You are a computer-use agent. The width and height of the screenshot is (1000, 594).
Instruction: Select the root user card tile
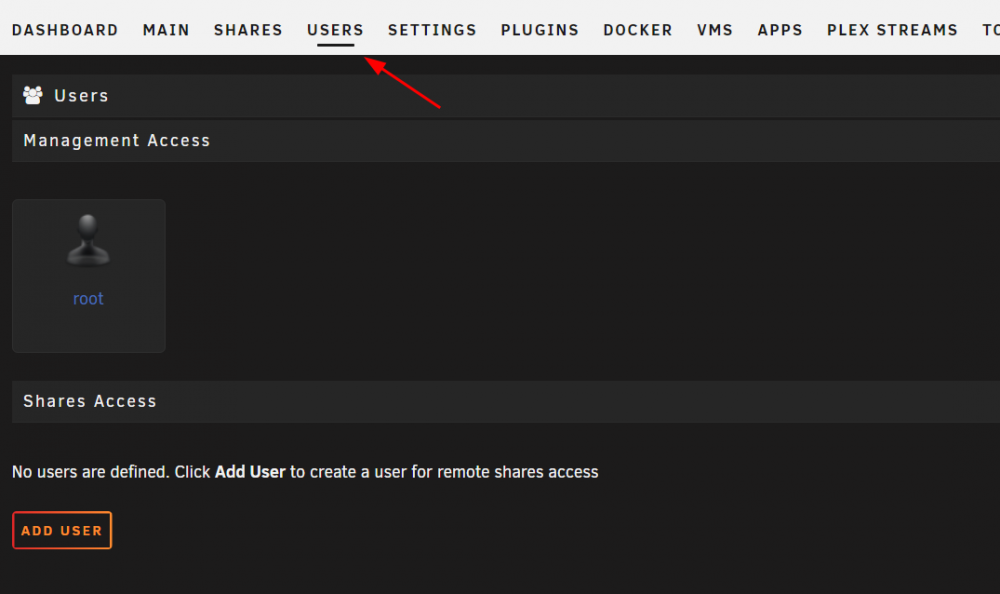click(89, 276)
